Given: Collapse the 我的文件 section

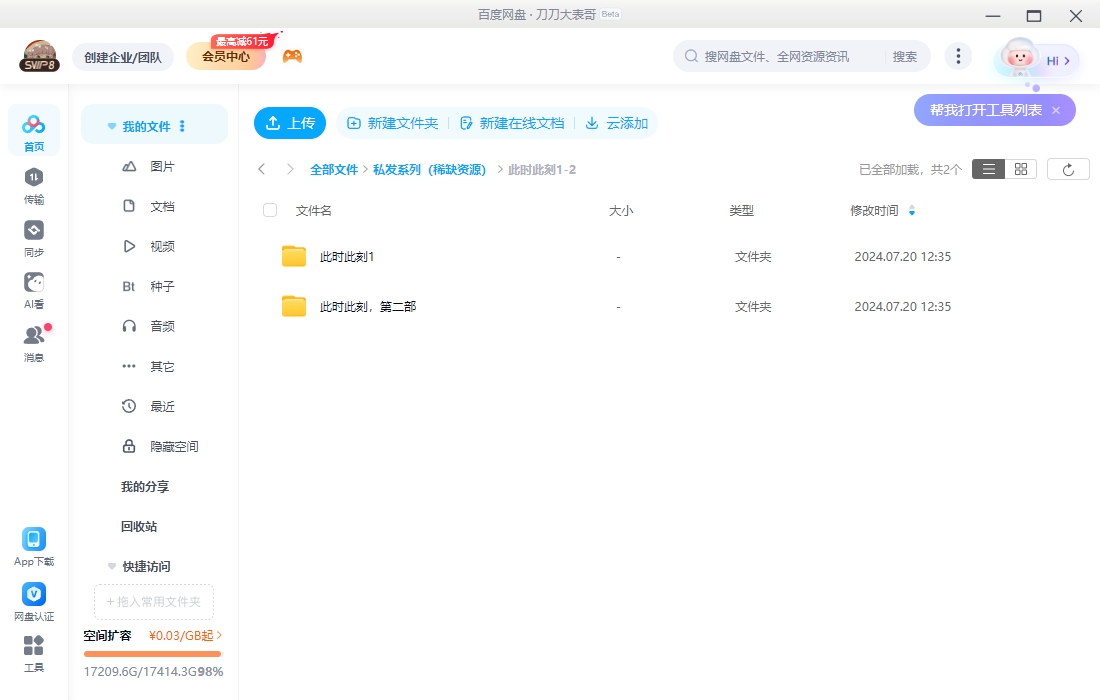Looking at the screenshot, I should pos(111,125).
